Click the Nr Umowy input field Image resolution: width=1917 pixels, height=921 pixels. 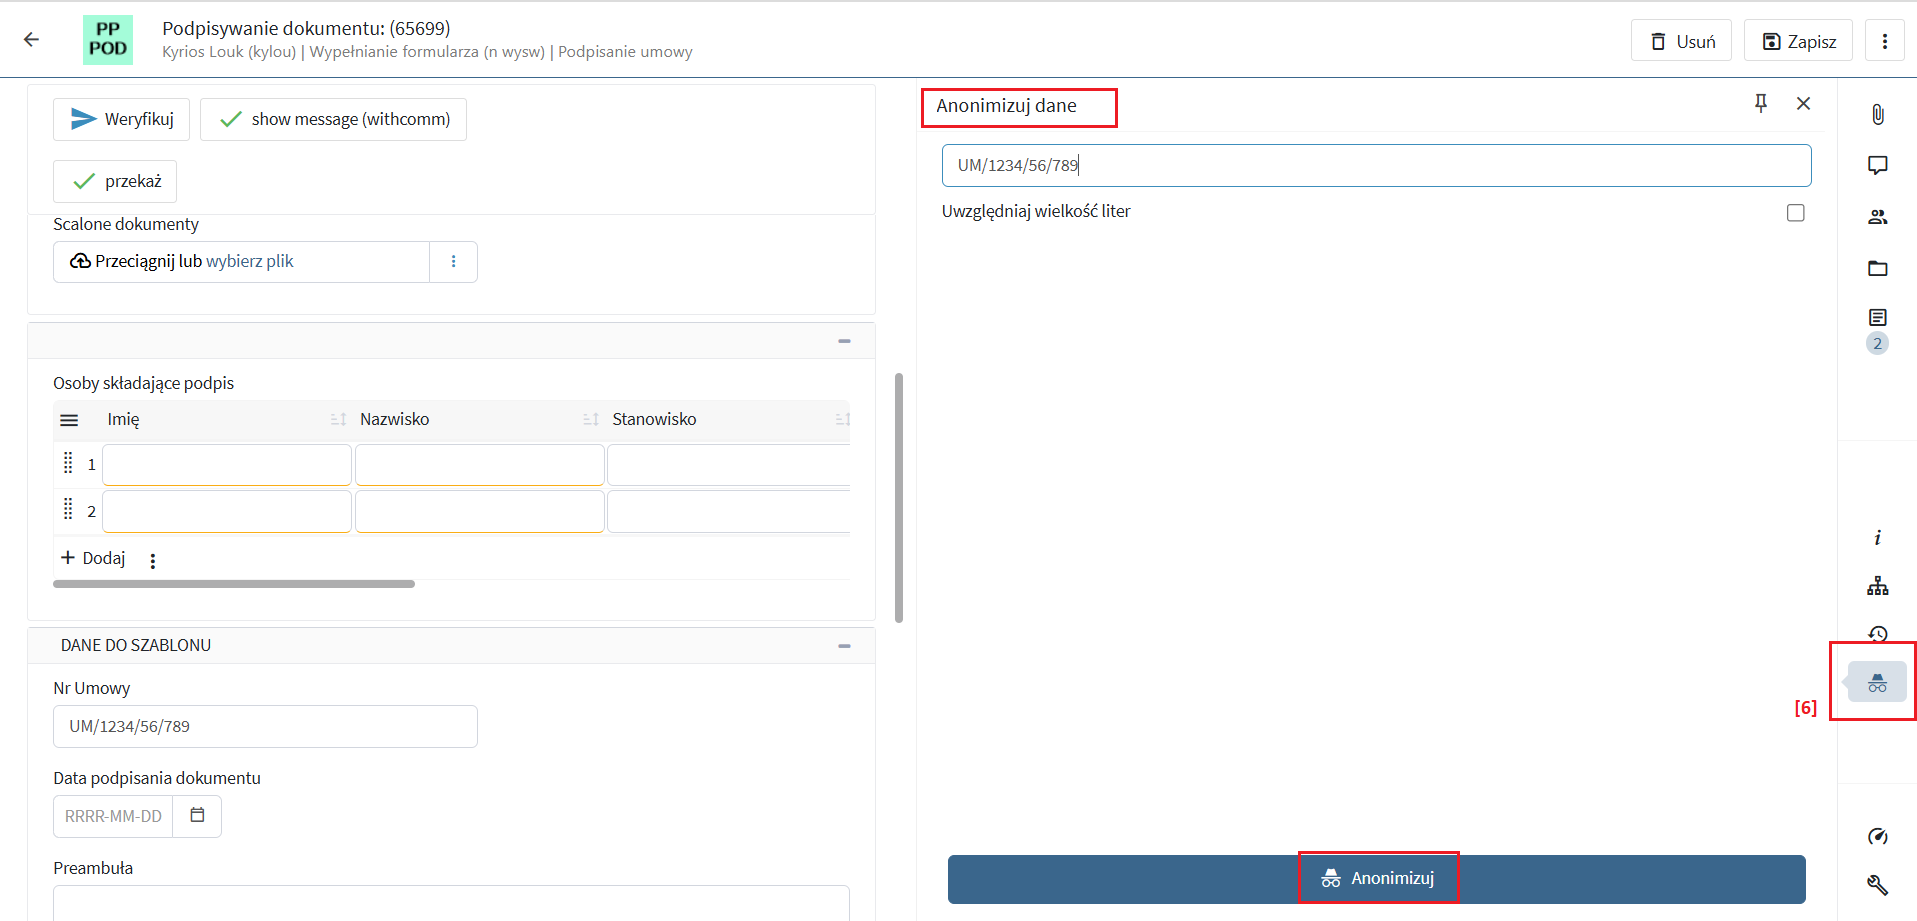click(265, 726)
